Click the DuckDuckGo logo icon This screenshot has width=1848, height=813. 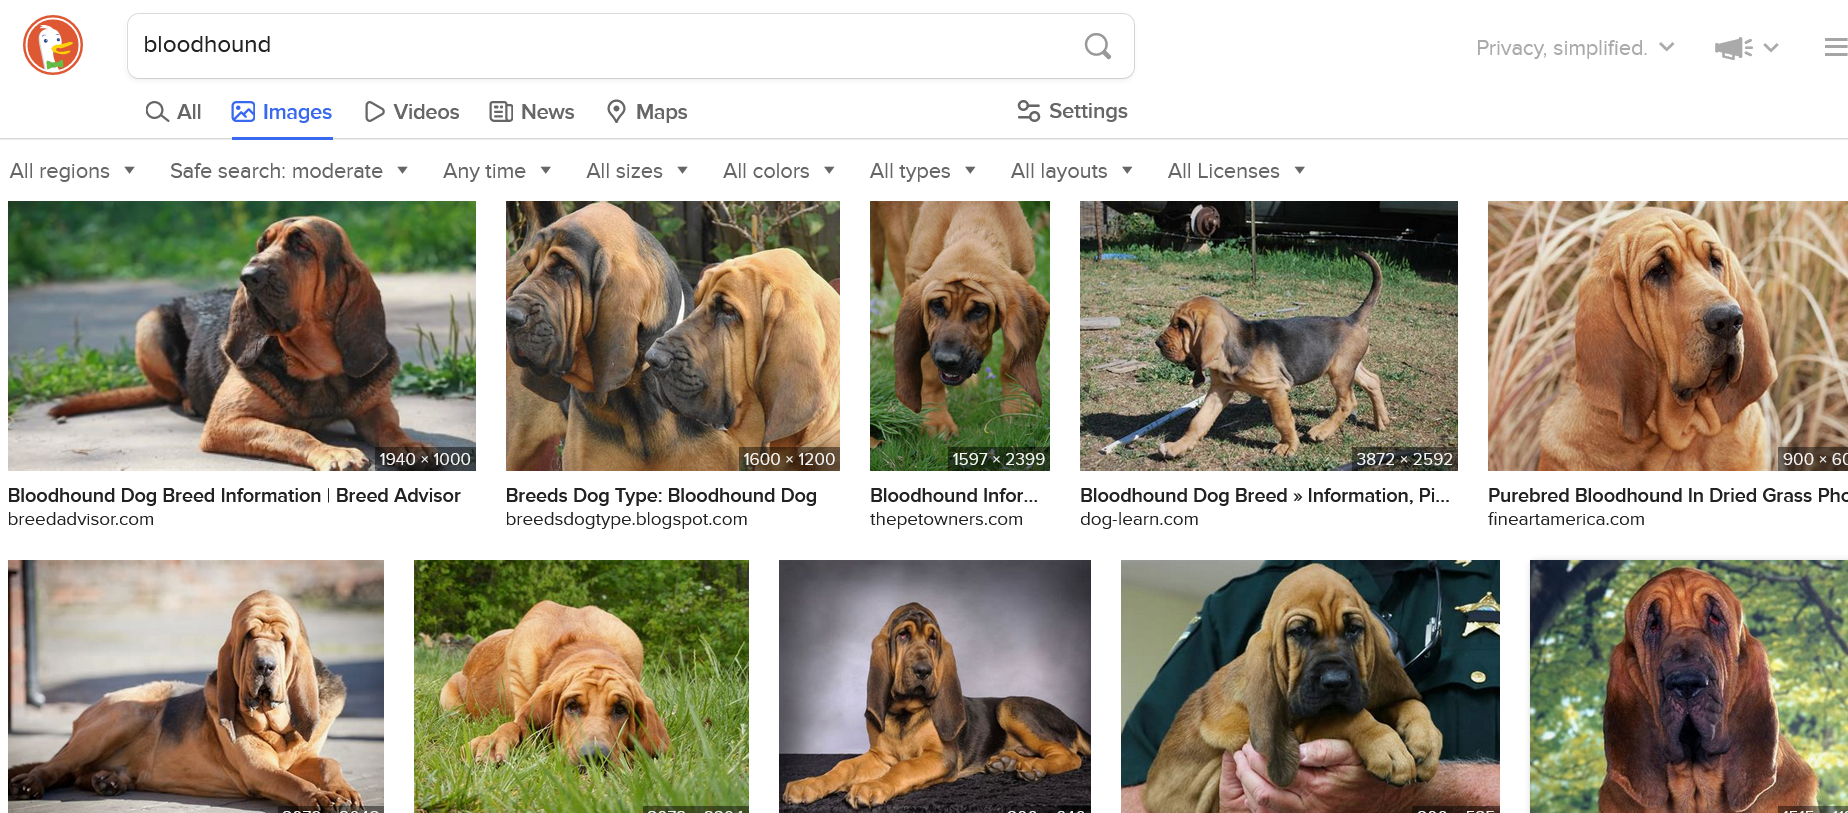[x=53, y=46]
